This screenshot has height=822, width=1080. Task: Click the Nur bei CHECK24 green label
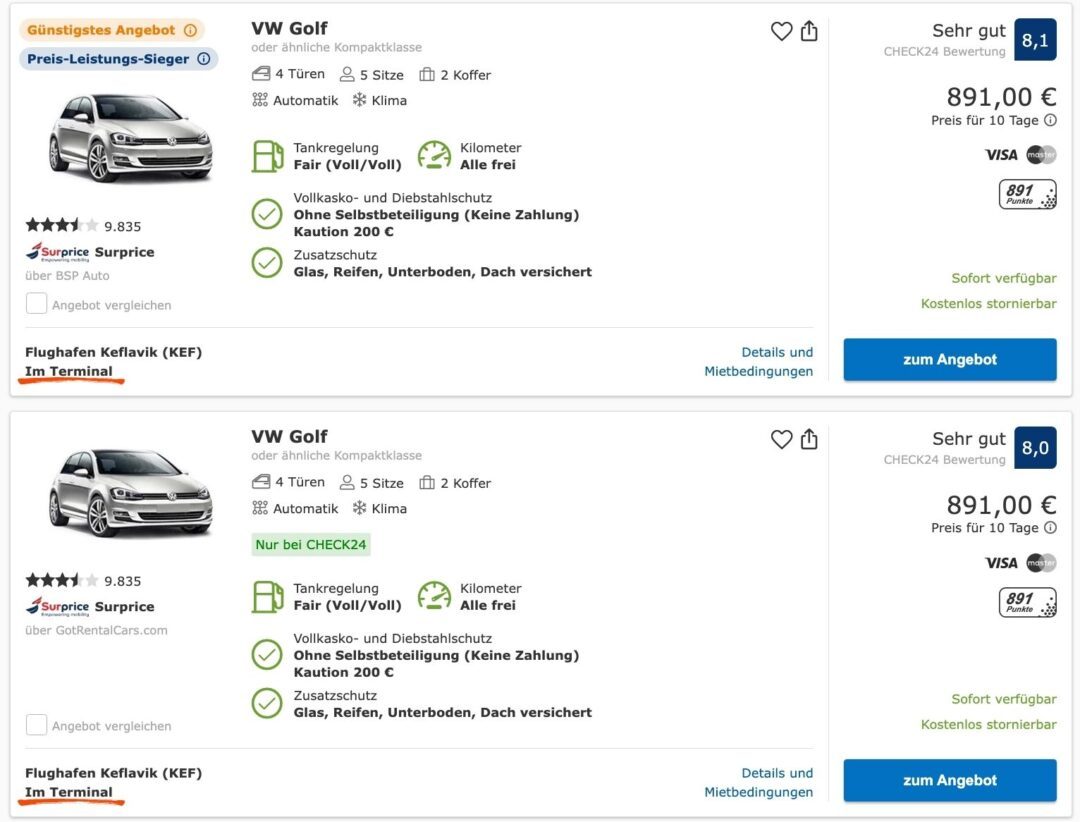311,545
